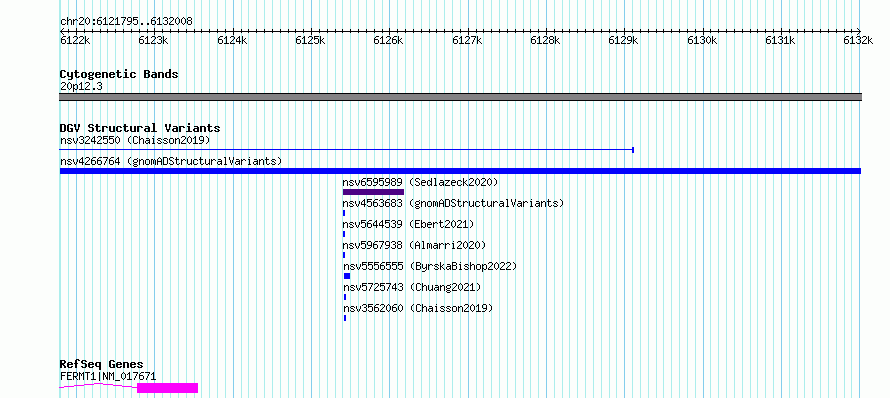This screenshot has height=398, width=890.
Task: Click the DGV Structural Variants track title
Action: 140,128
